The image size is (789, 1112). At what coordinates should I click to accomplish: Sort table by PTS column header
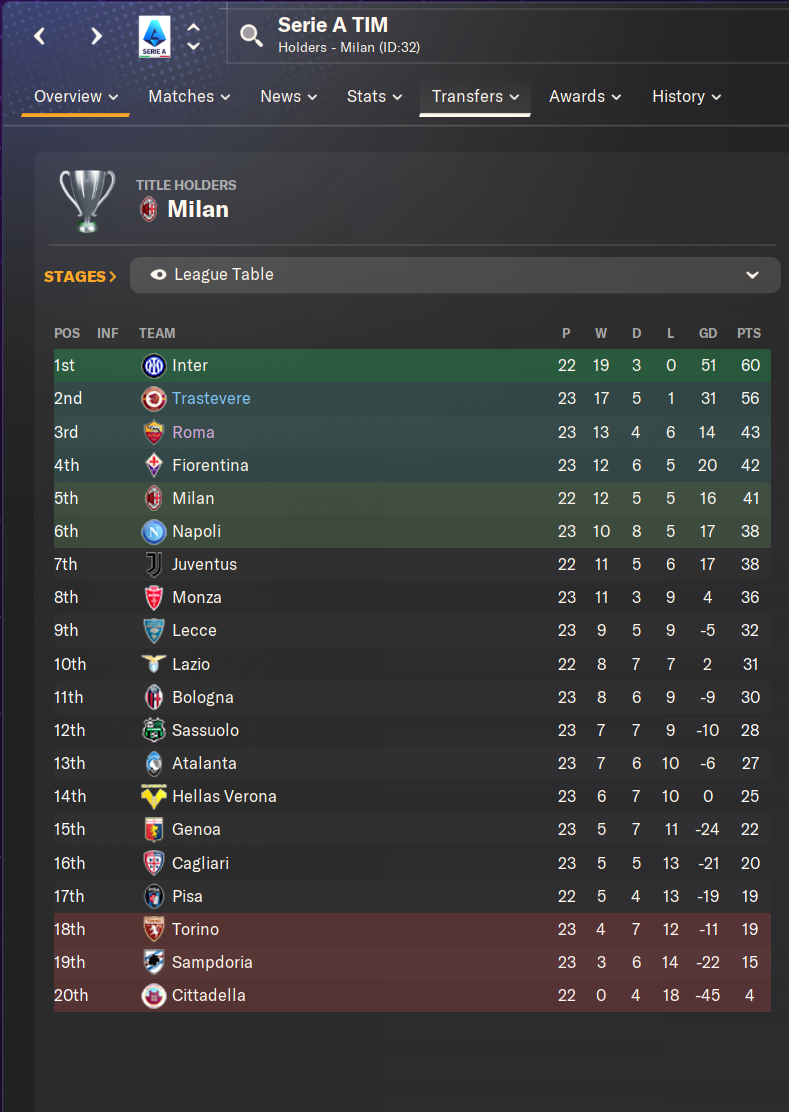point(749,333)
